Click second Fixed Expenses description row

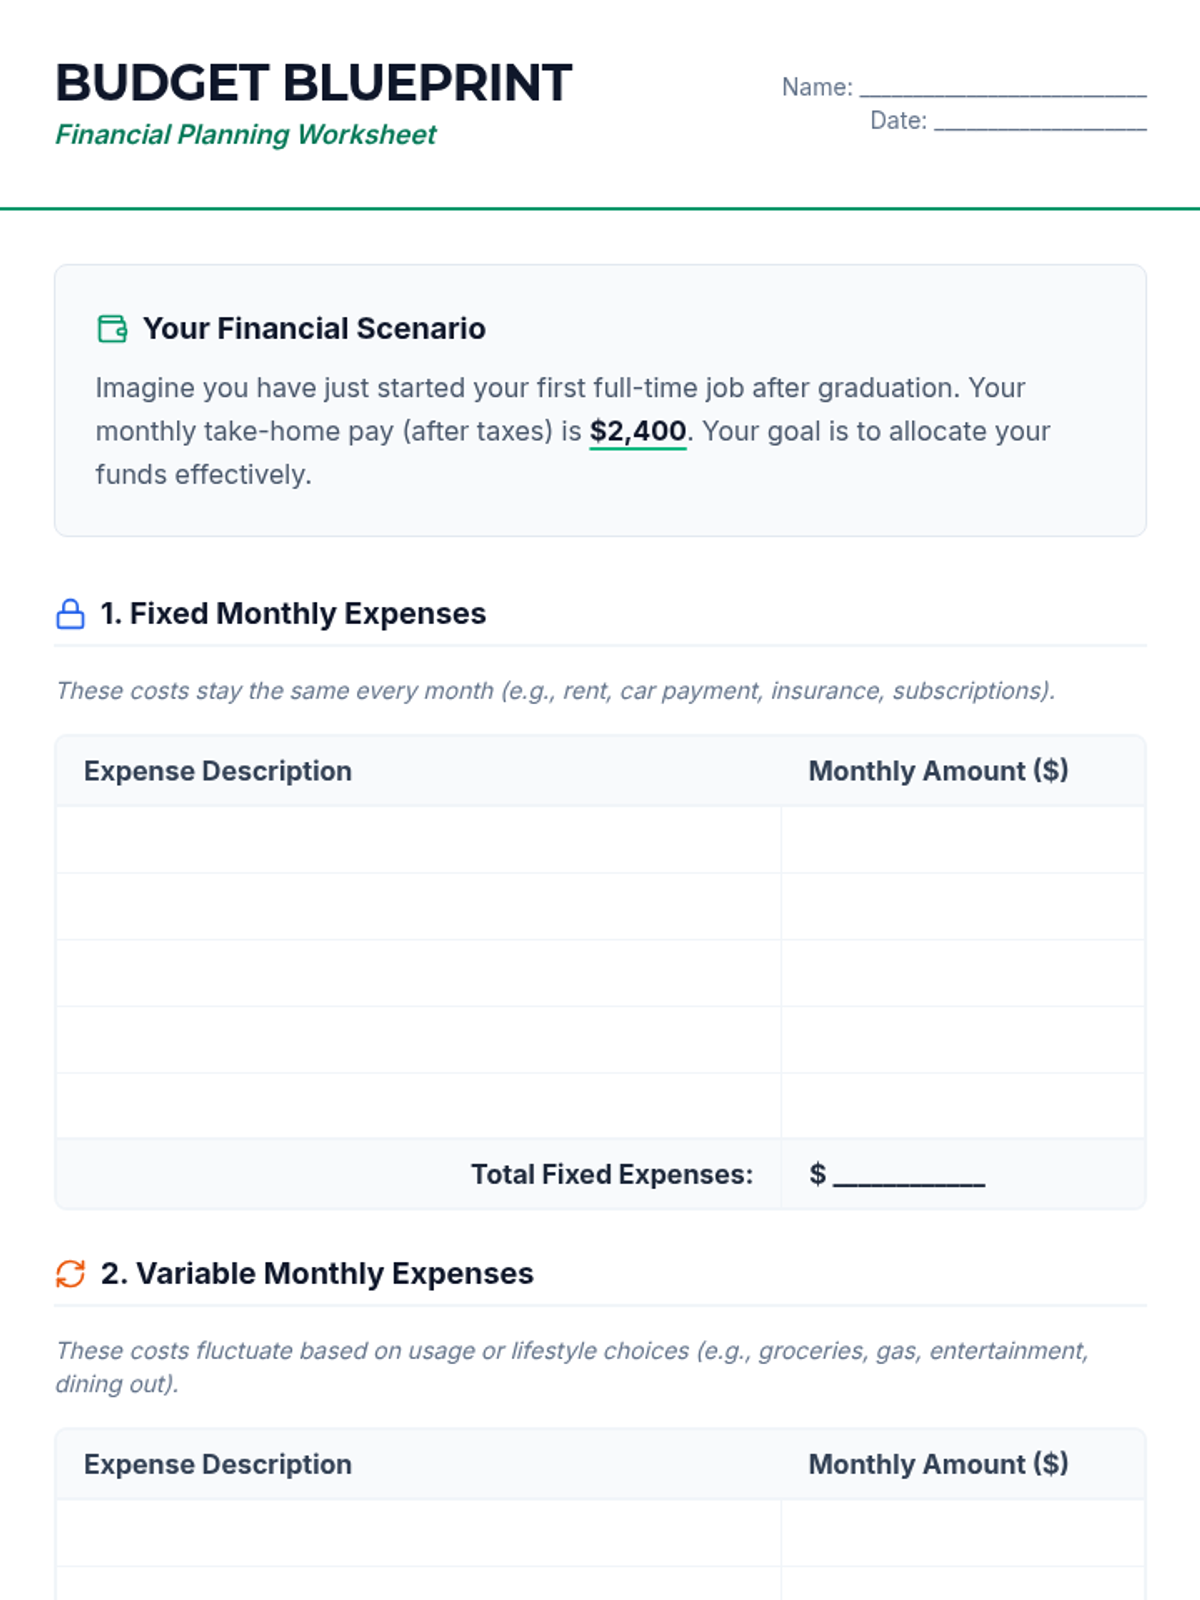point(418,906)
